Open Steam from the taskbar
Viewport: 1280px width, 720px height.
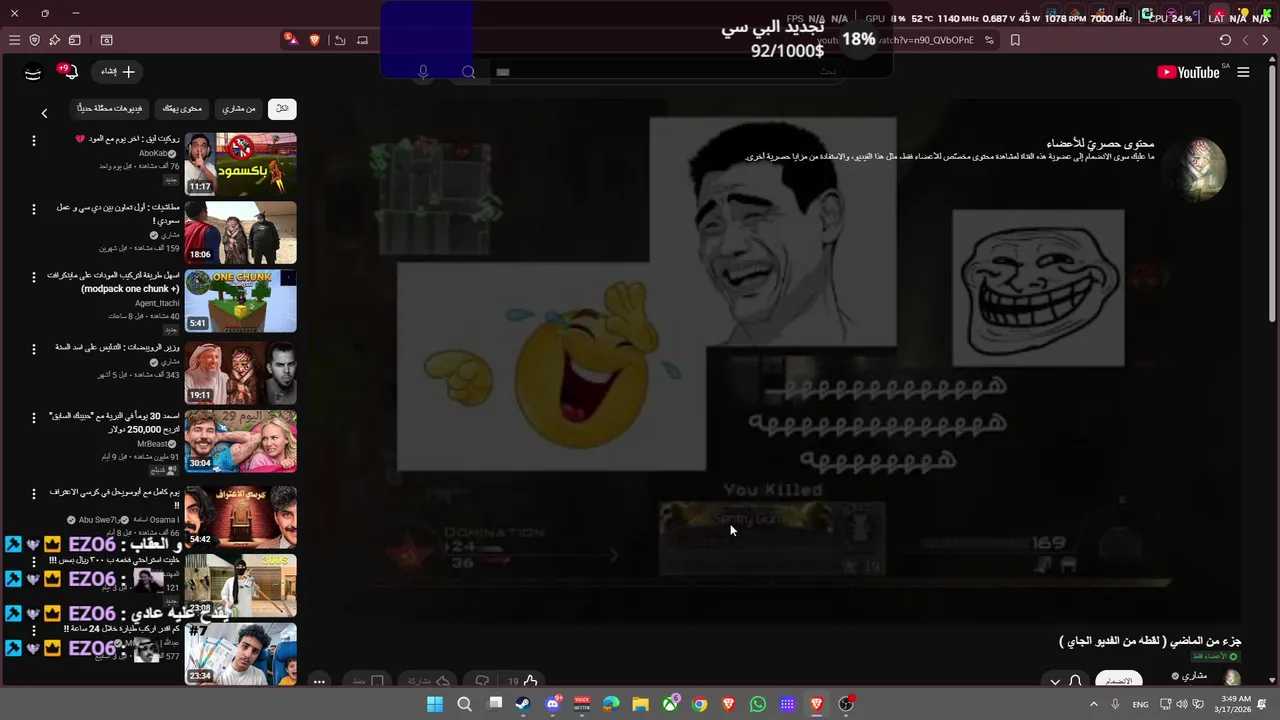pos(523,704)
